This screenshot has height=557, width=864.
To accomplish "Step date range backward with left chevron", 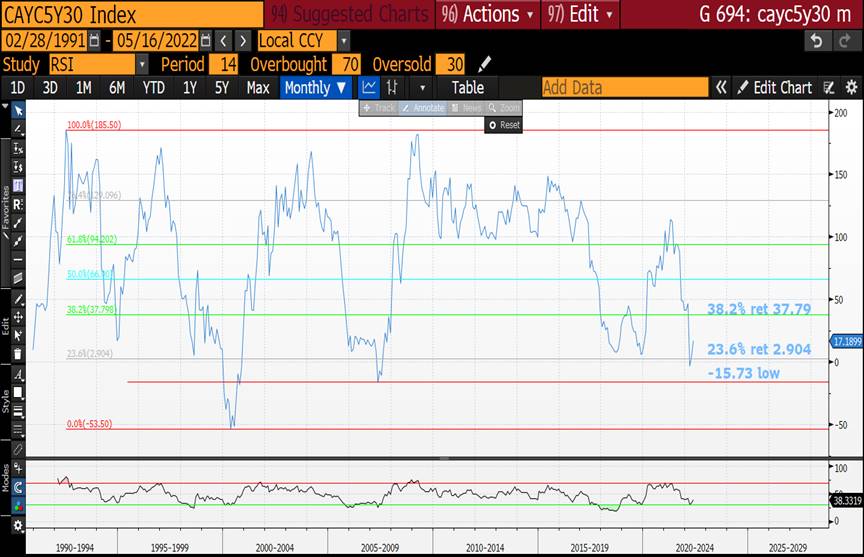I will [223, 41].
